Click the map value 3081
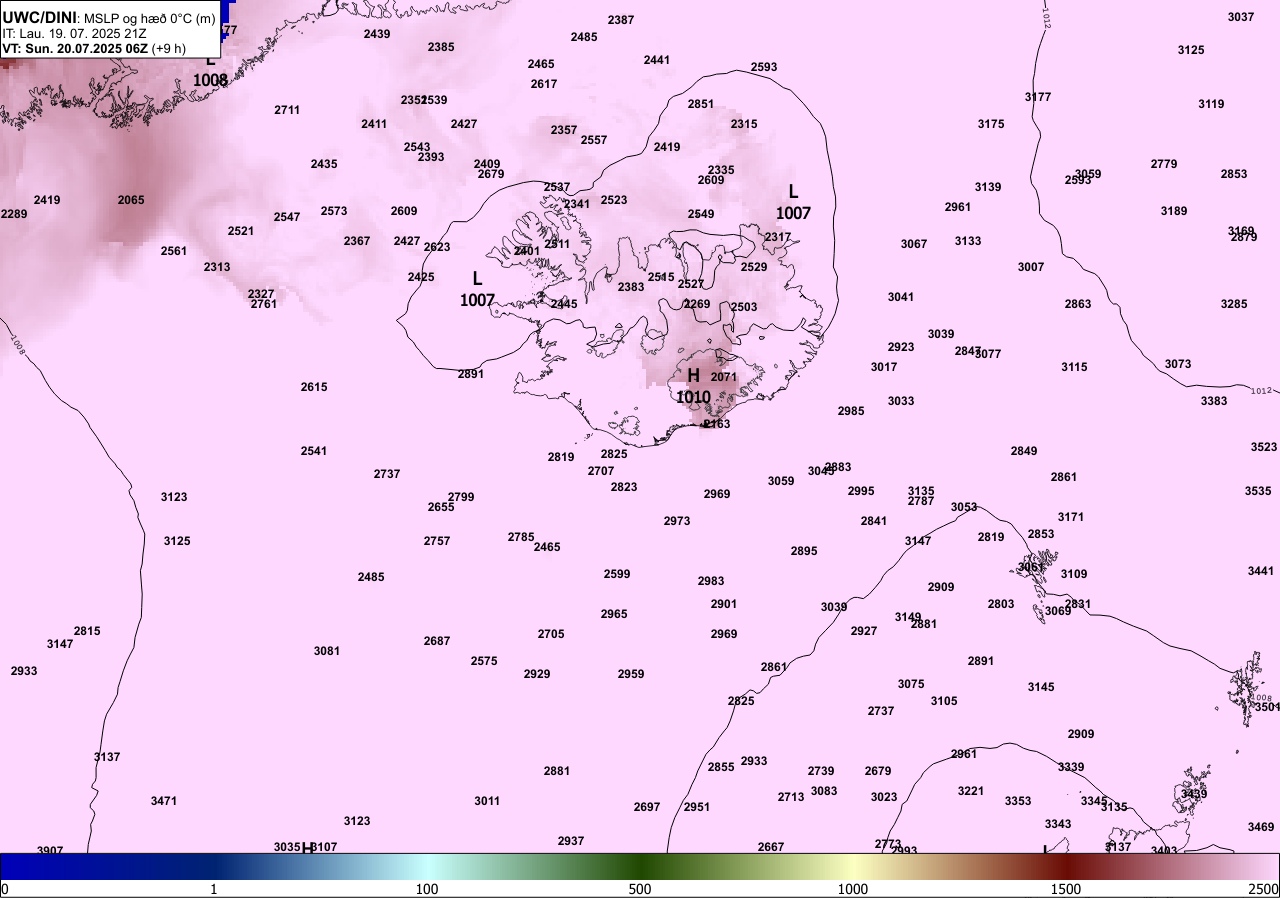The width and height of the screenshot is (1280, 898). 327,651
